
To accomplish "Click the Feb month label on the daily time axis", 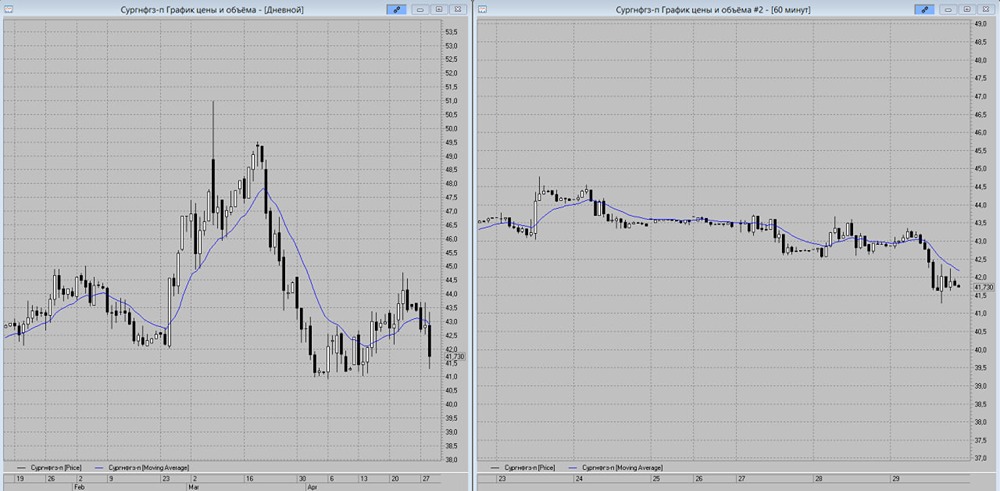I will 80,487.
